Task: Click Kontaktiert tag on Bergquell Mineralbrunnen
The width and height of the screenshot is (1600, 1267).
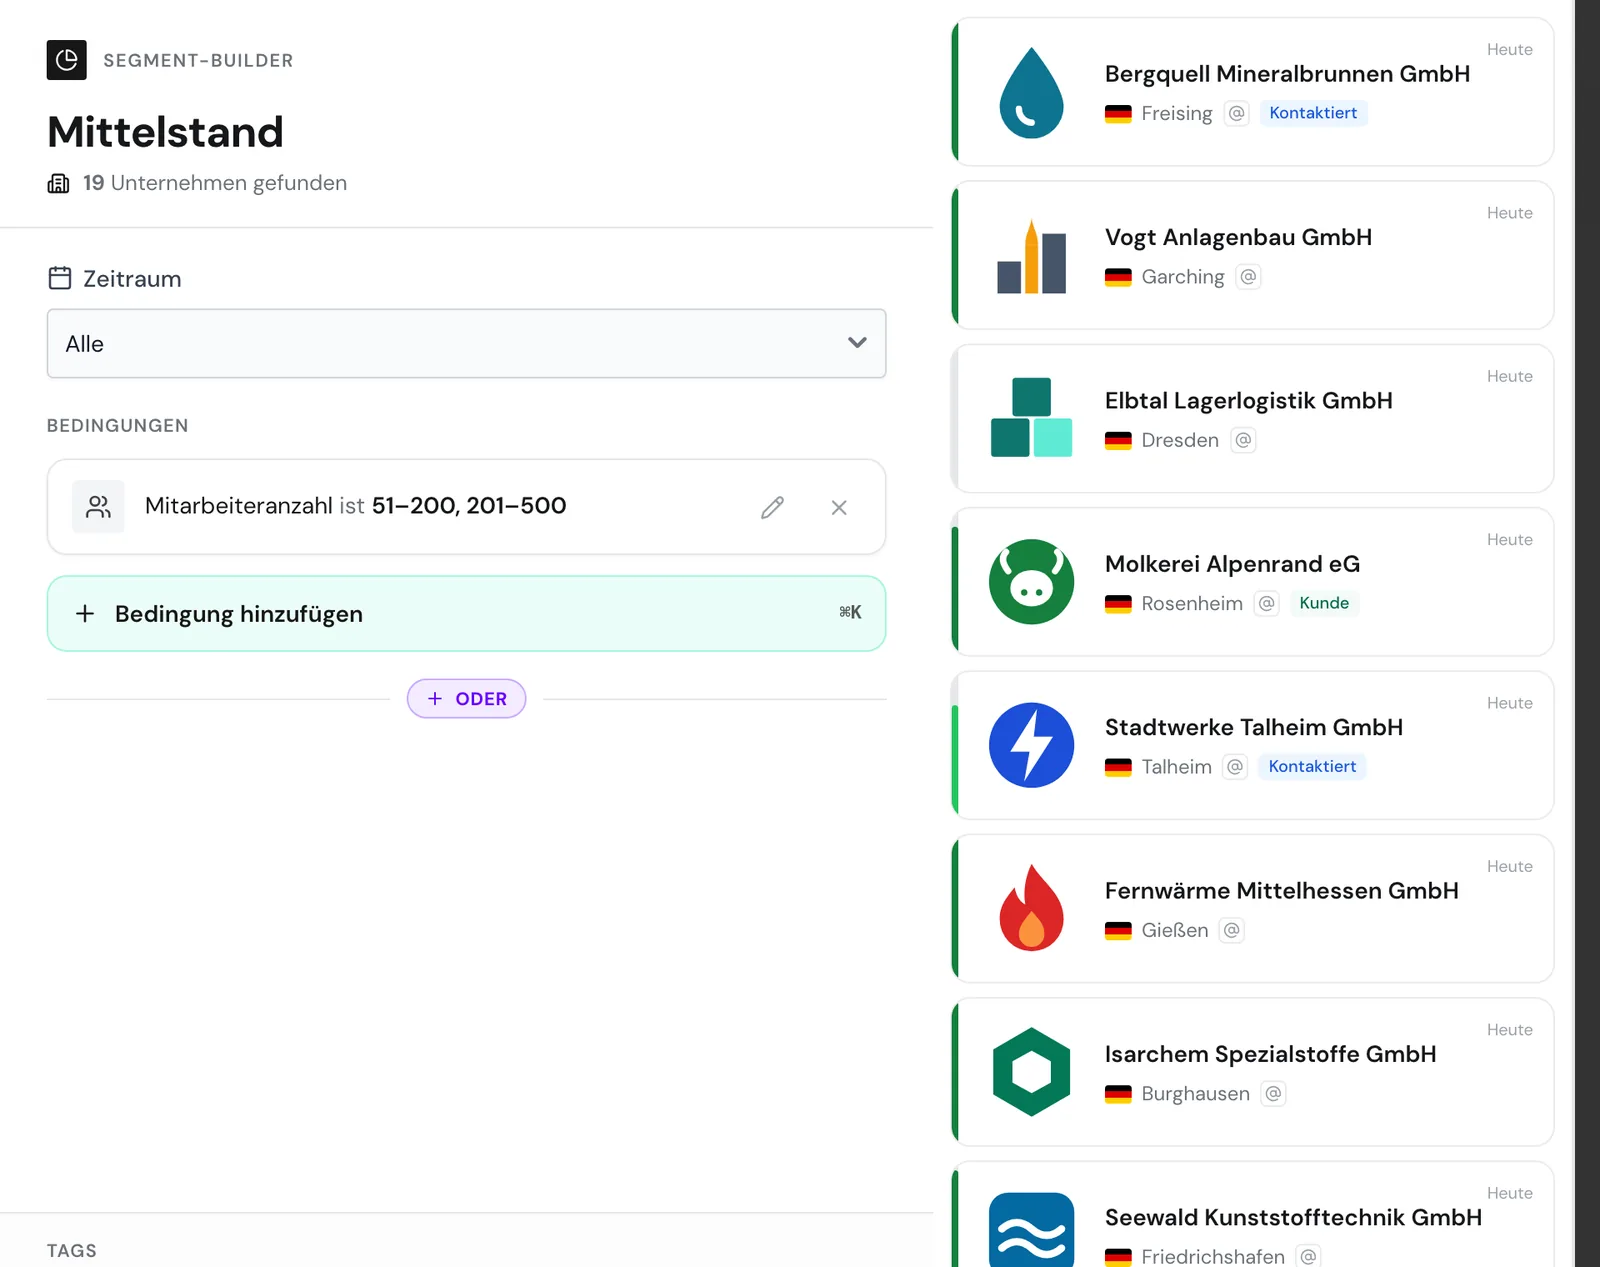Action: pyautogui.click(x=1313, y=113)
